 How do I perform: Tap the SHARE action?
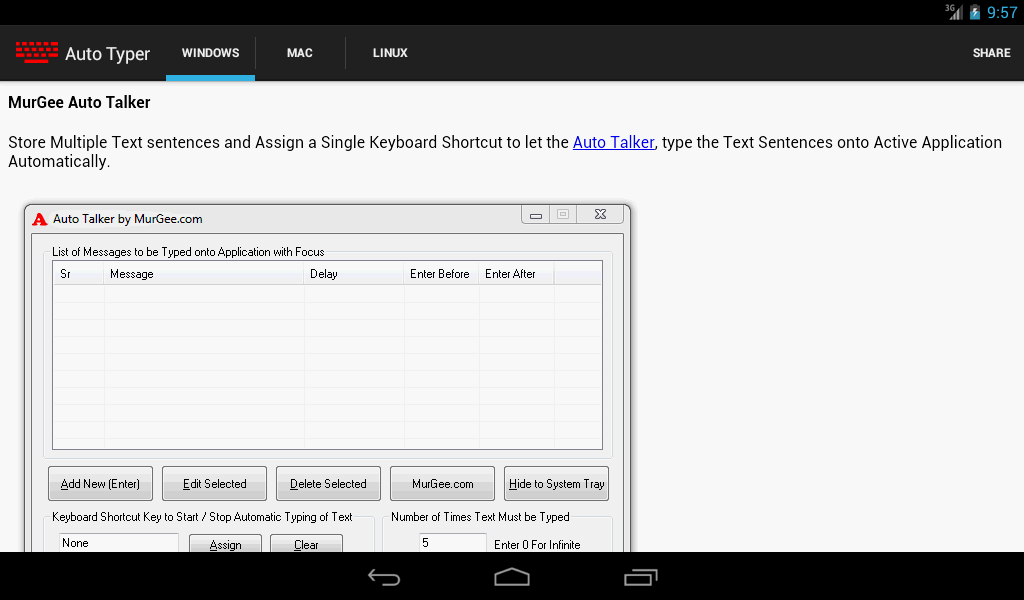991,53
